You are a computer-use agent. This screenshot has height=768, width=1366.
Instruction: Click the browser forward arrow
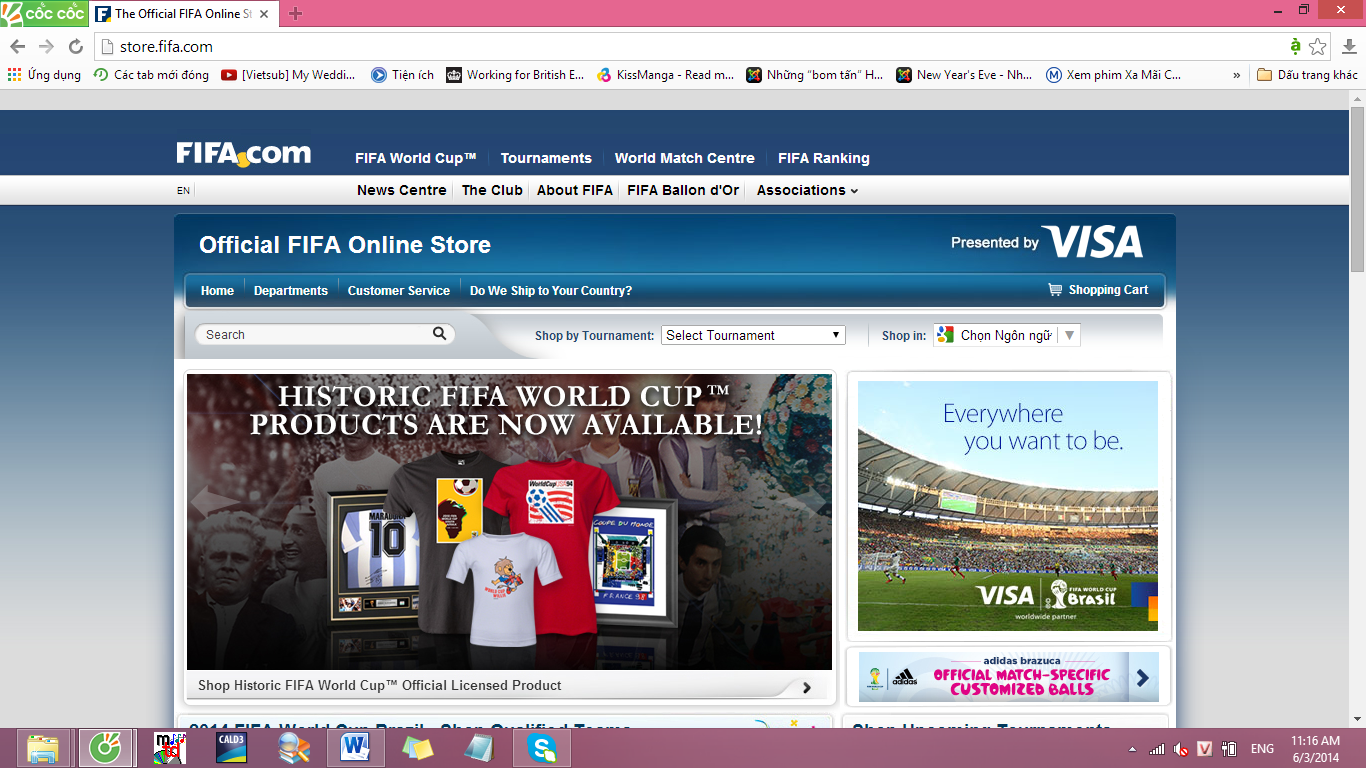point(46,47)
